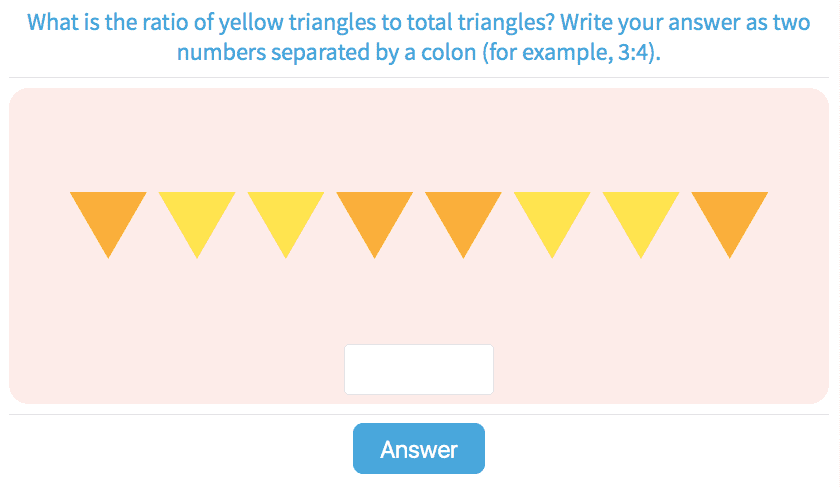
Task: Click the divider line above the Answer button
Action: pyautogui.click(x=200, y=414)
